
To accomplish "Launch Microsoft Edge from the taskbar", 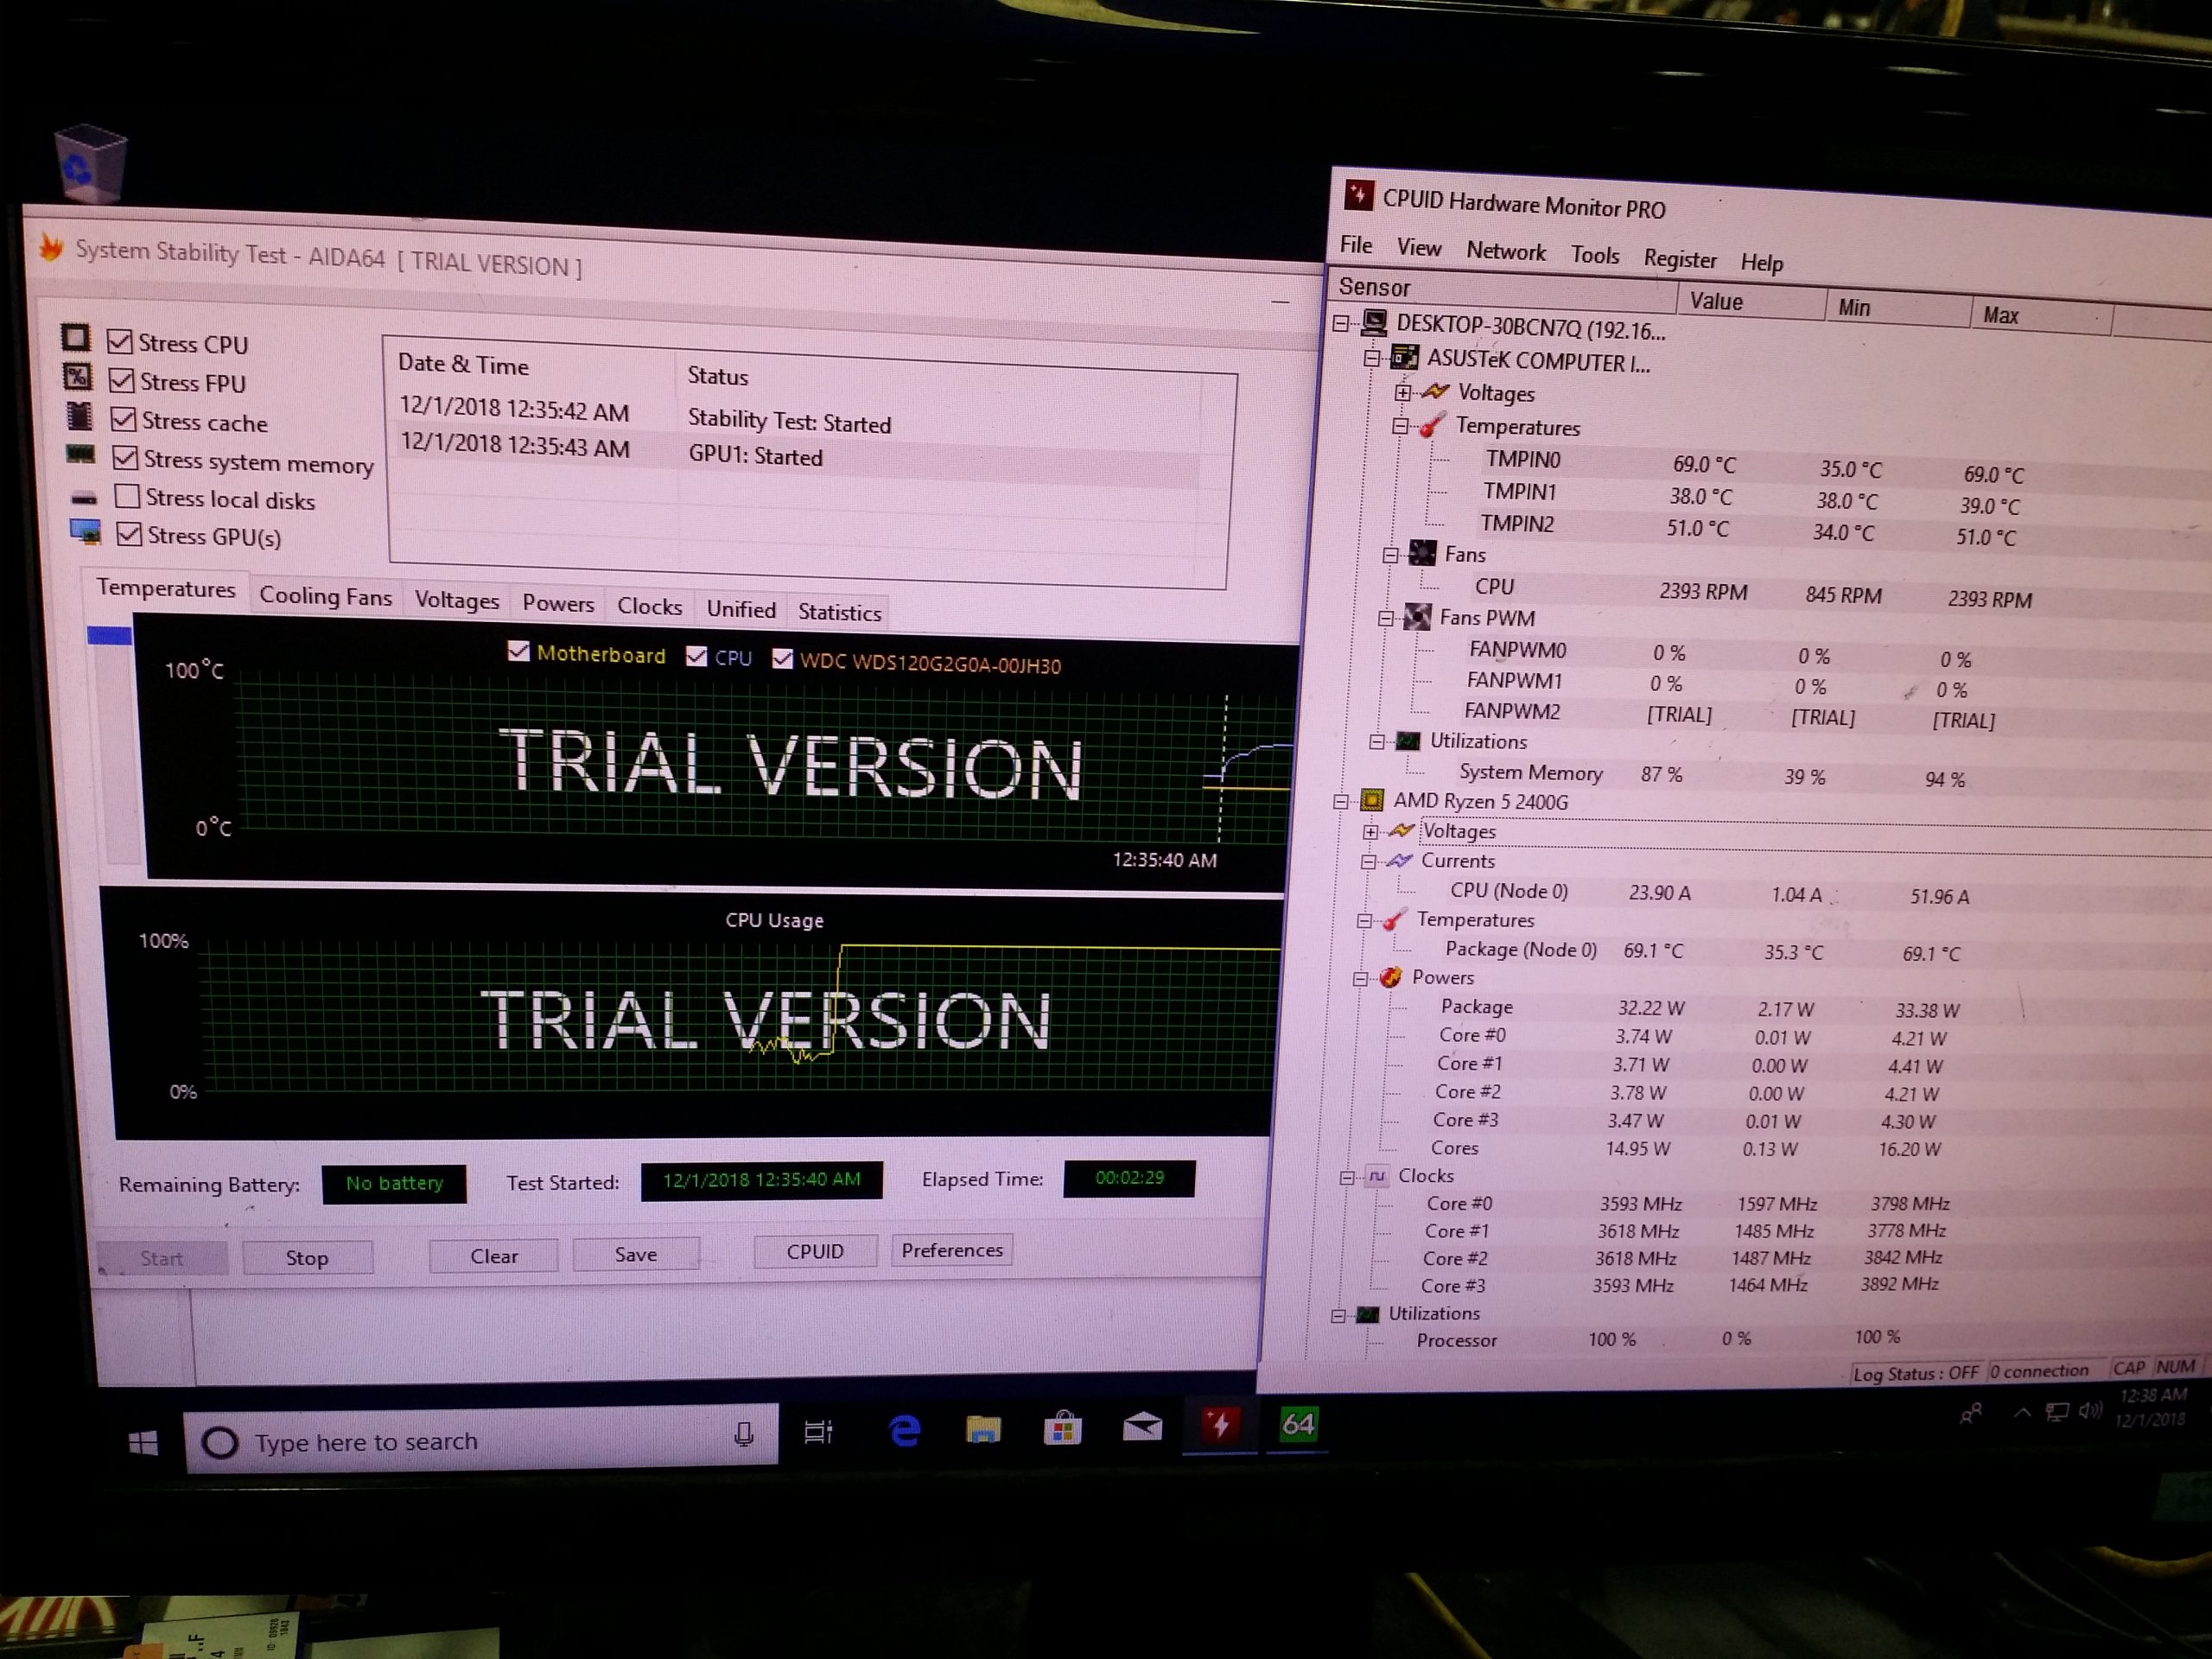I will pyautogui.click(x=905, y=1431).
